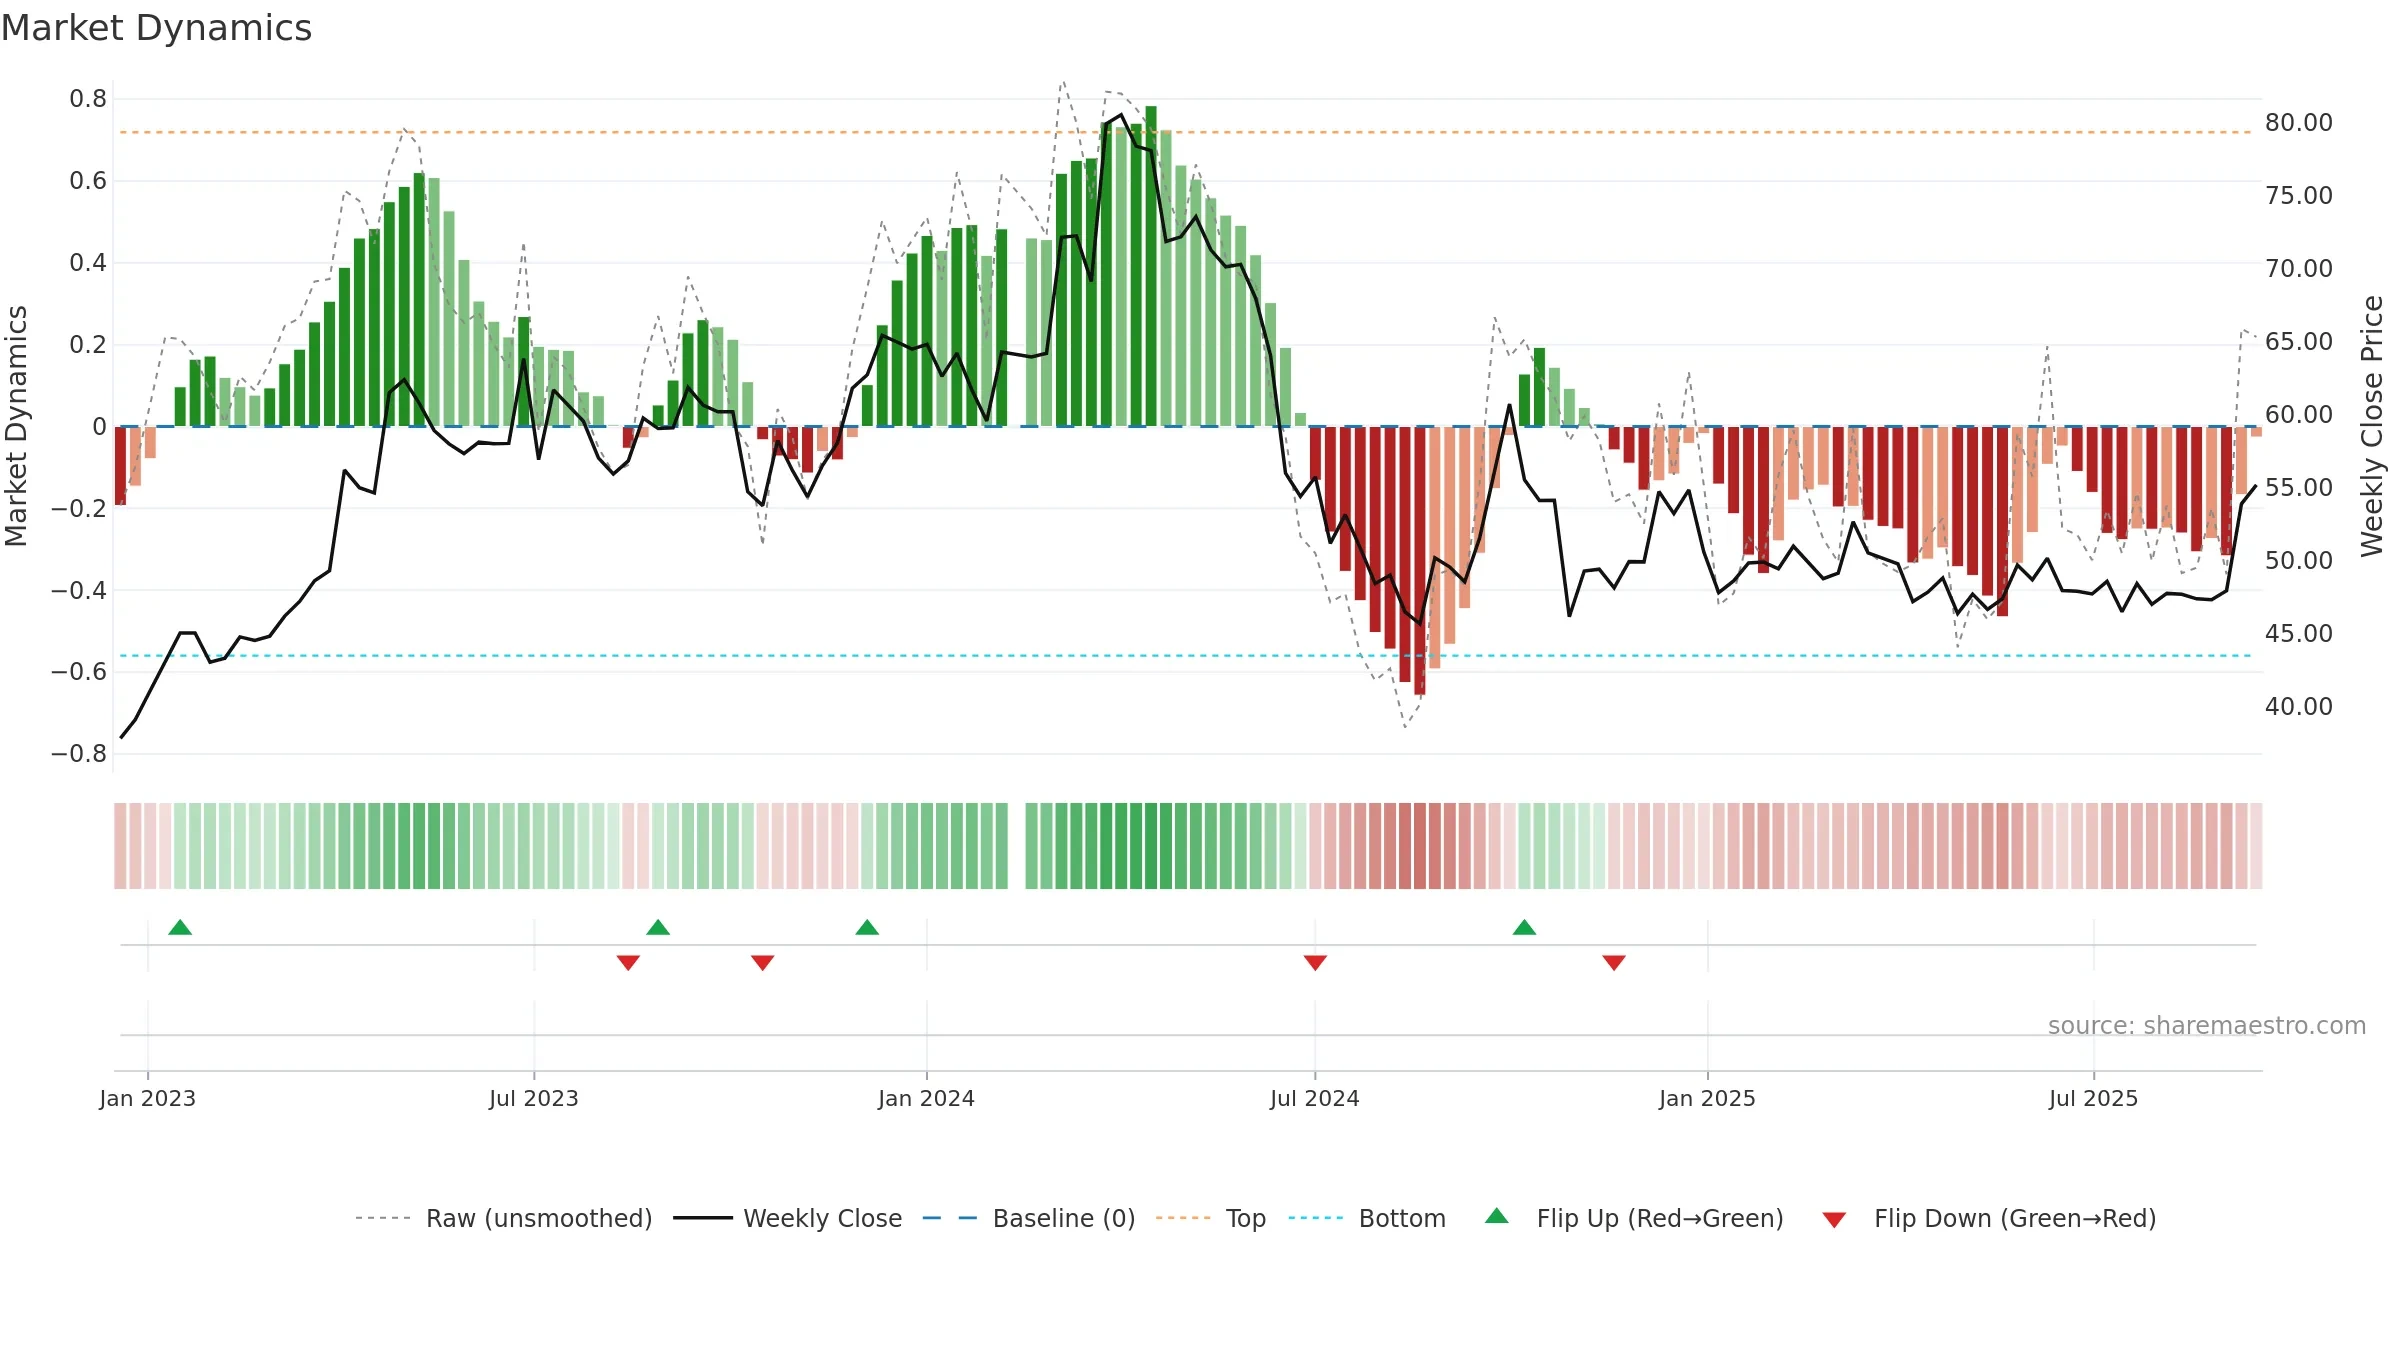The width and height of the screenshot is (2400, 1350).
Task: Click the 40.00 price axis label
Action: 2299,706
